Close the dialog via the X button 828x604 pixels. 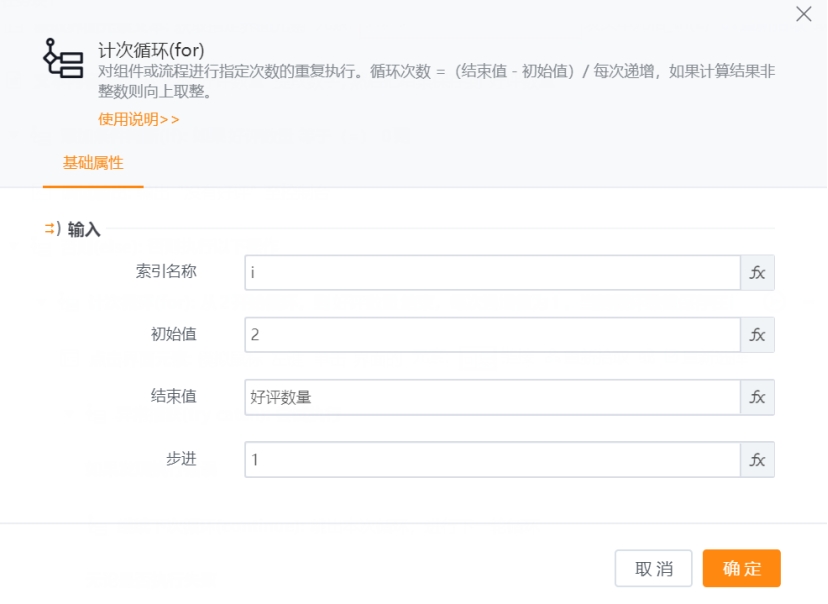point(805,16)
